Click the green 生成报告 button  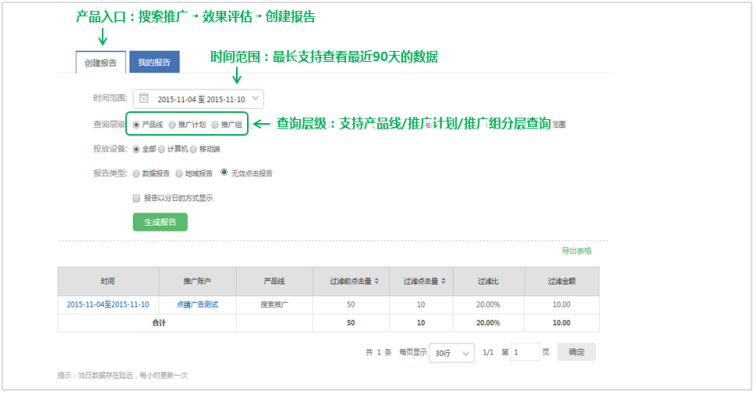tap(160, 222)
